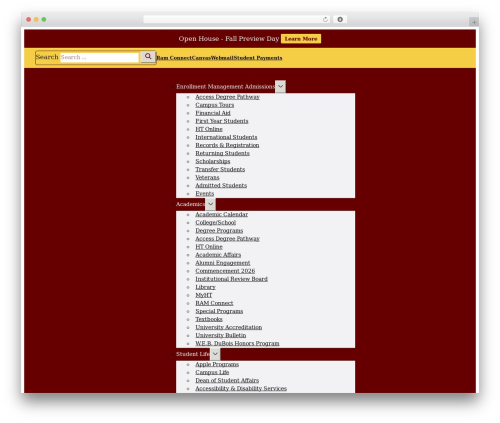Open the Webmail link
500x423 pixels.
pyautogui.click(x=222, y=58)
